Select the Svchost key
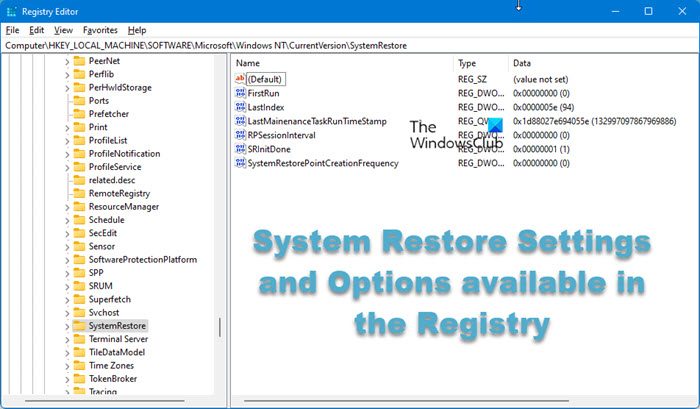The width and height of the screenshot is (700, 409). [104, 313]
